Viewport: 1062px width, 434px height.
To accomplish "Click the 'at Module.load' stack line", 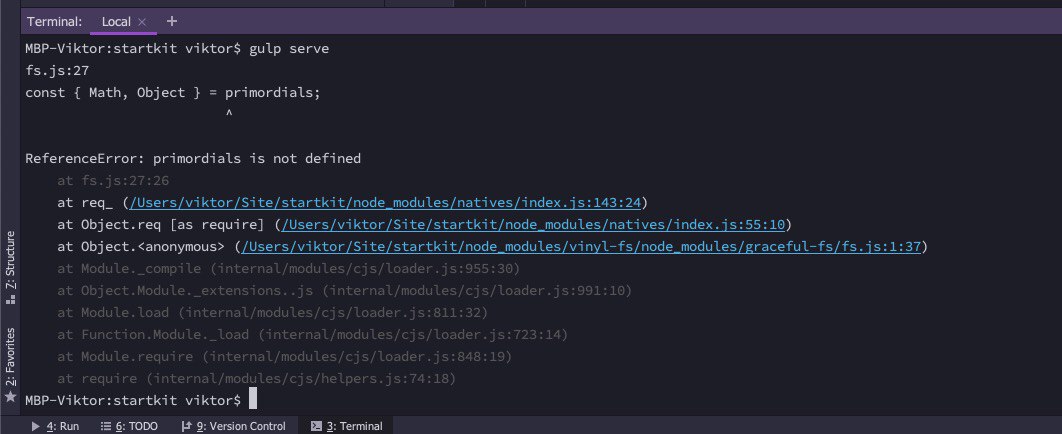I will coord(273,313).
